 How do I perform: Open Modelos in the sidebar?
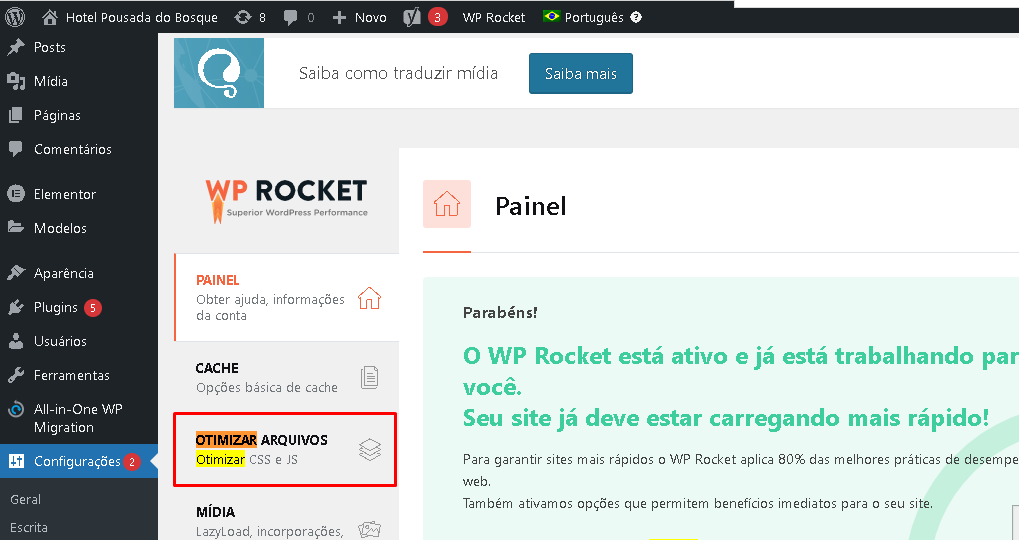[x=60, y=228]
